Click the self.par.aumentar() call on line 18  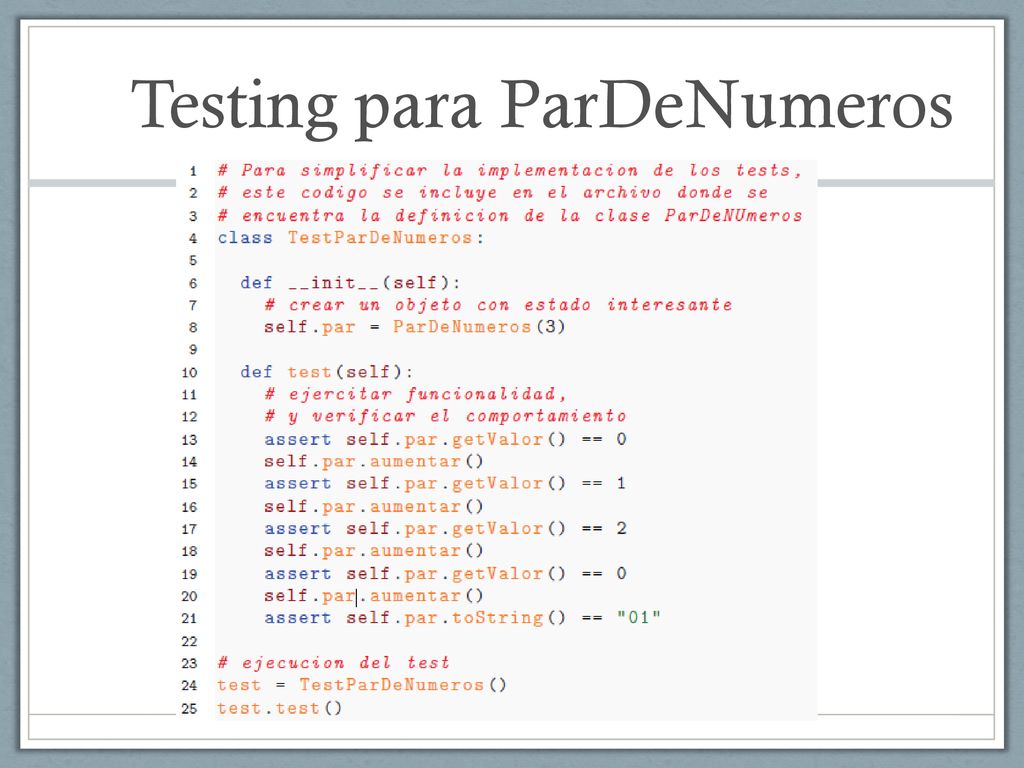pyautogui.click(x=374, y=551)
